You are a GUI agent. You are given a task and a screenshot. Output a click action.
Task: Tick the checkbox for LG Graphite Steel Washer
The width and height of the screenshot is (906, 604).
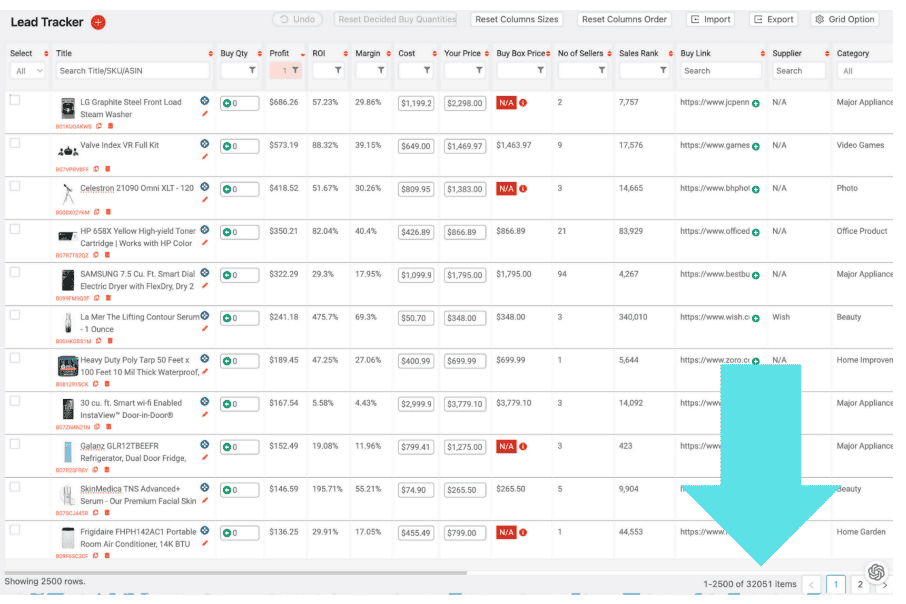tap(15, 100)
